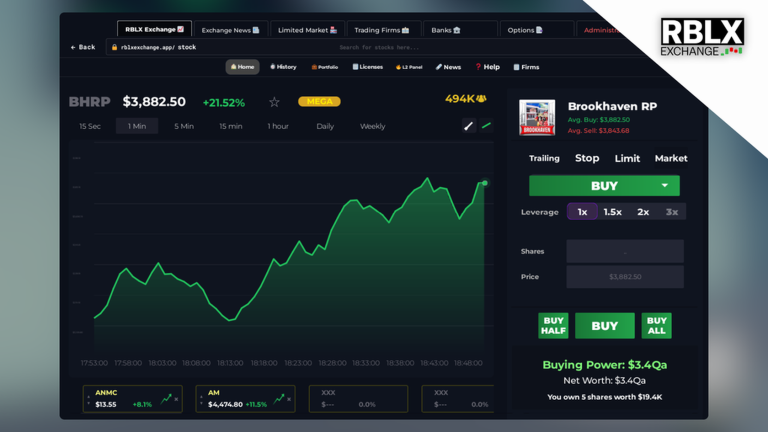Click the ANMC trend chart icon
Viewport: 768px width, 432px height.
point(166,398)
